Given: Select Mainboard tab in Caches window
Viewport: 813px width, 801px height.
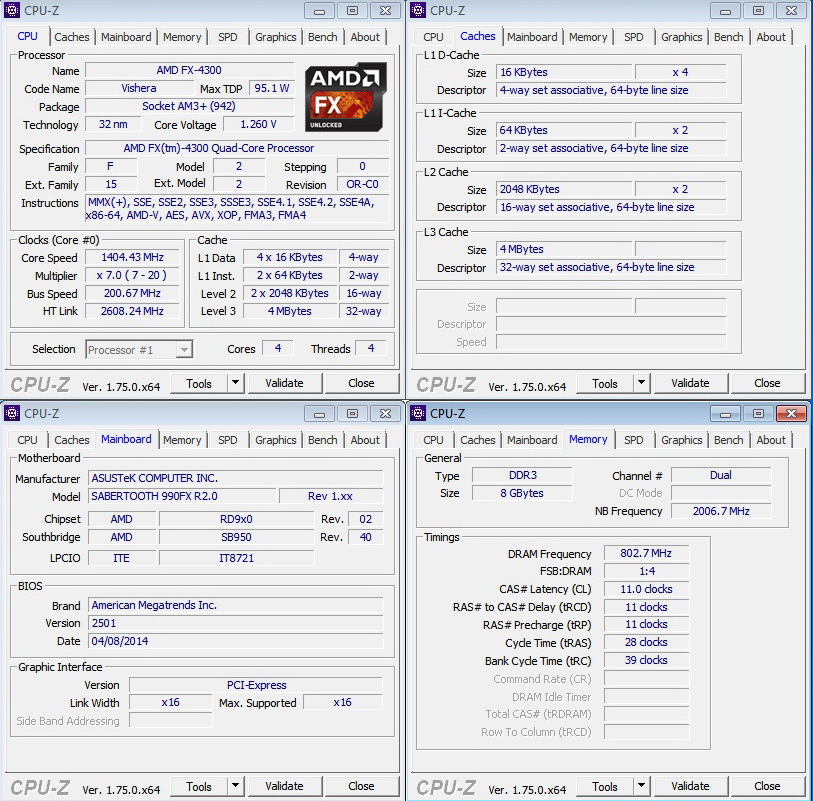Looking at the screenshot, I should tap(532, 37).
